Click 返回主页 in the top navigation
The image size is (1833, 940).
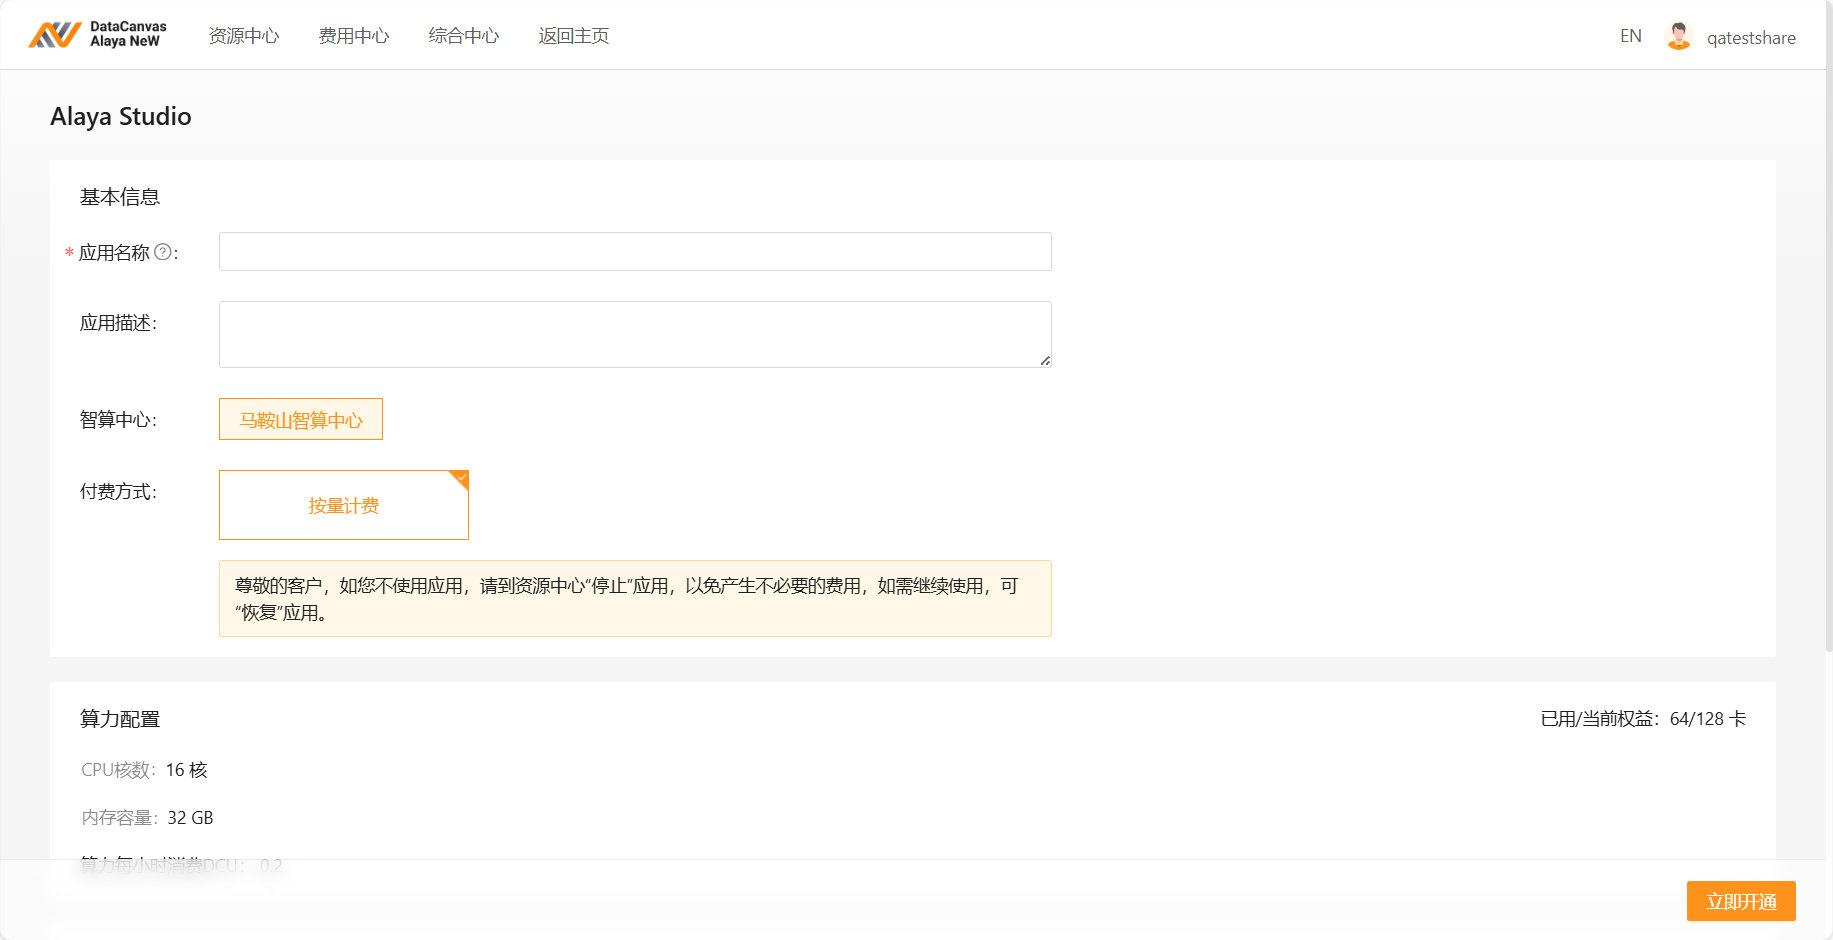tap(574, 36)
